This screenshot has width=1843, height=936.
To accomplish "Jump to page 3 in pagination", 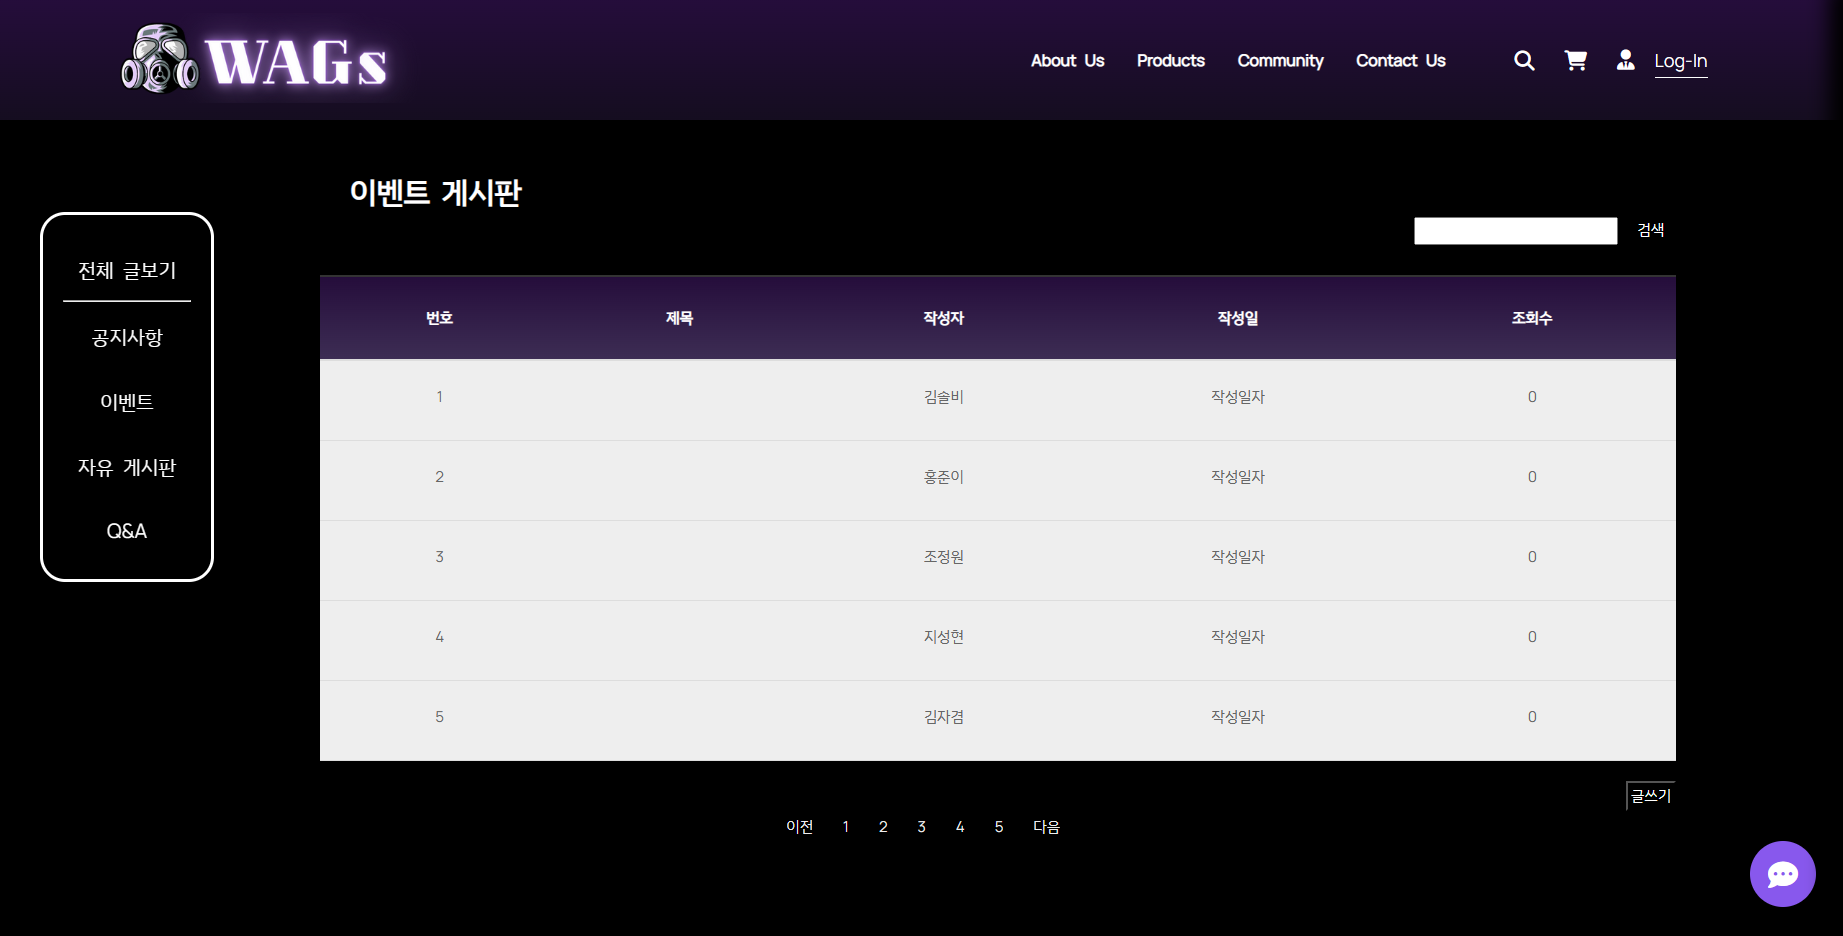I will pyautogui.click(x=921, y=826).
